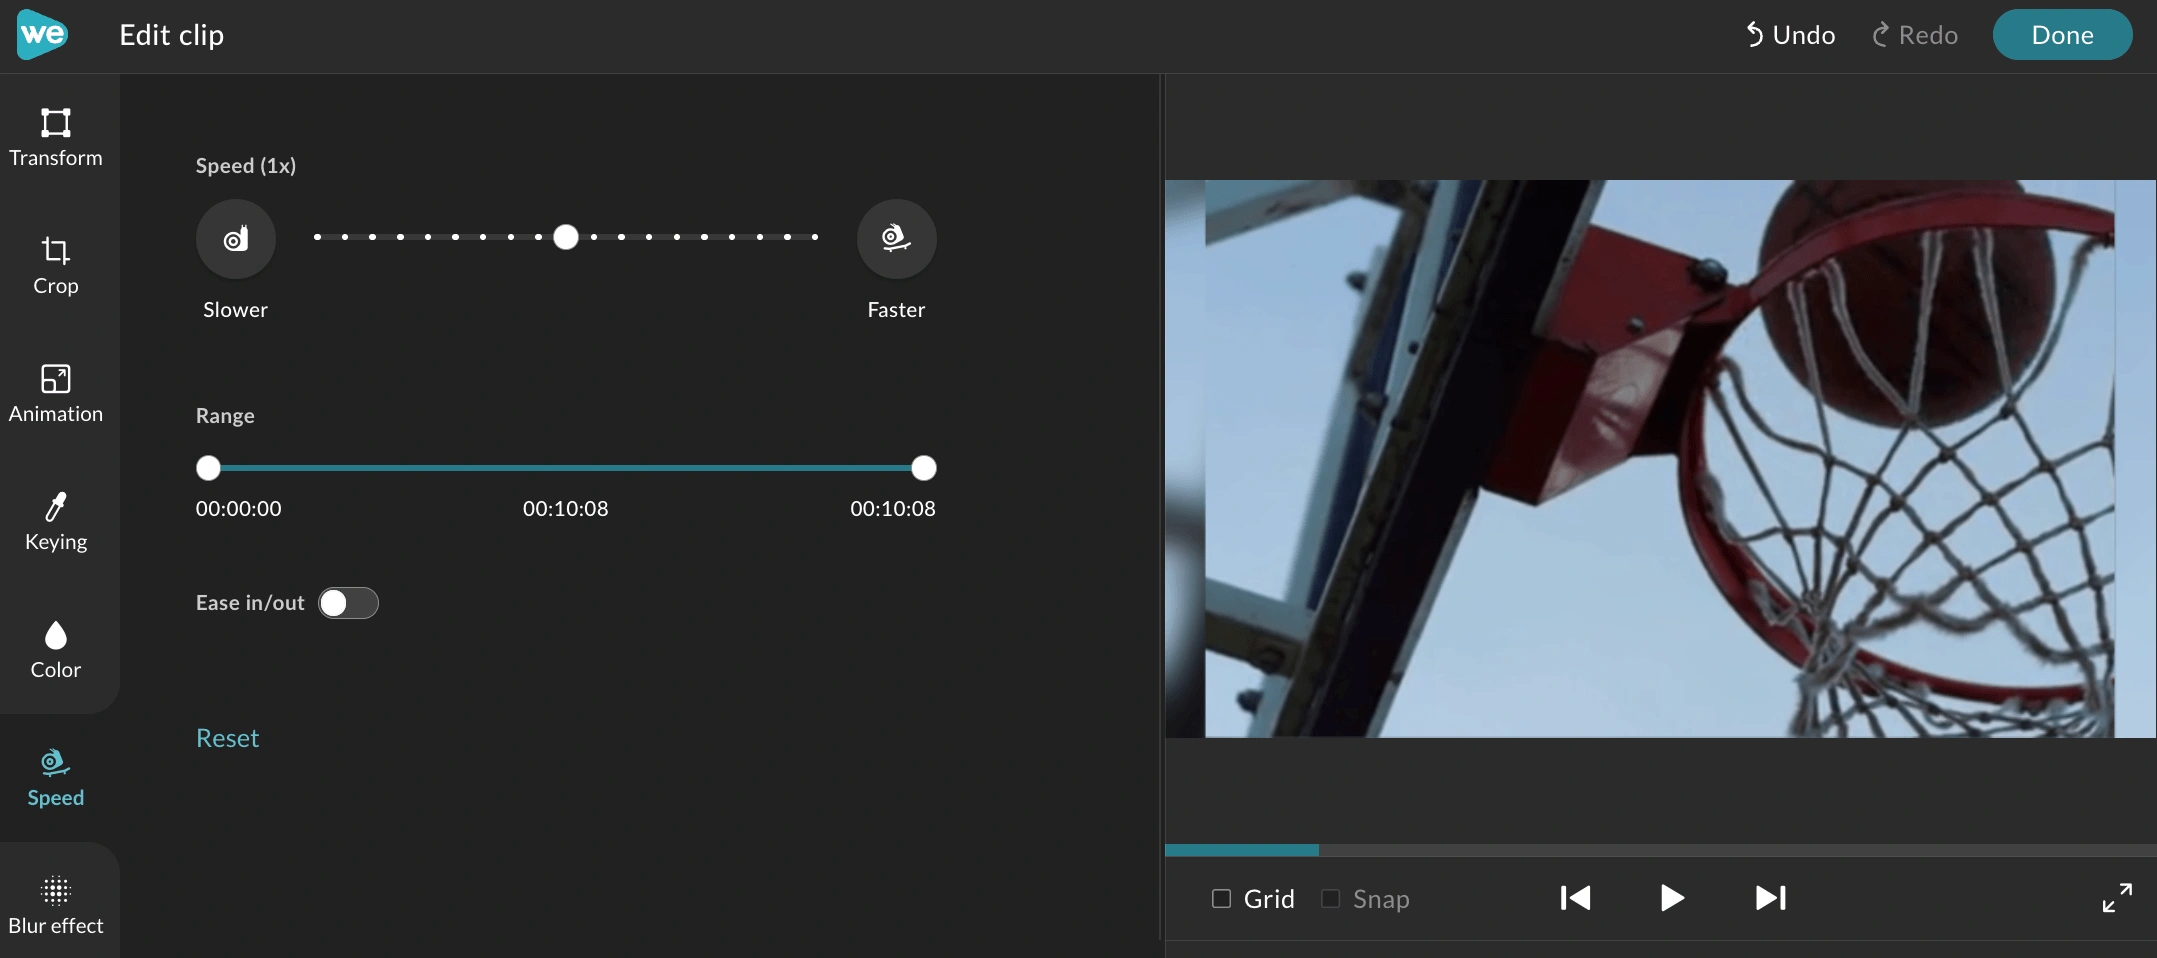This screenshot has height=958, width=2157.
Task: Click the Range end handle
Action: tap(924, 468)
